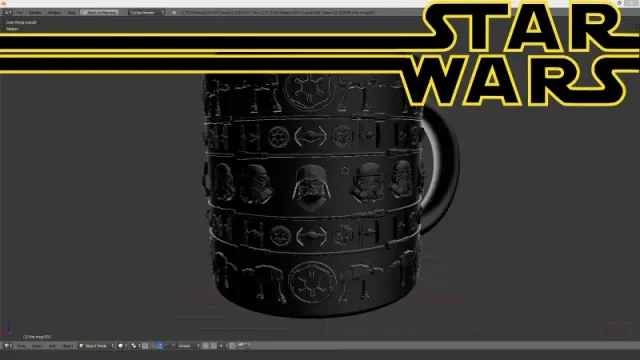Screen dimensions: 640x360
Task: Open the Cycles Render engine dropdown
Action: [x=147, y=13]
